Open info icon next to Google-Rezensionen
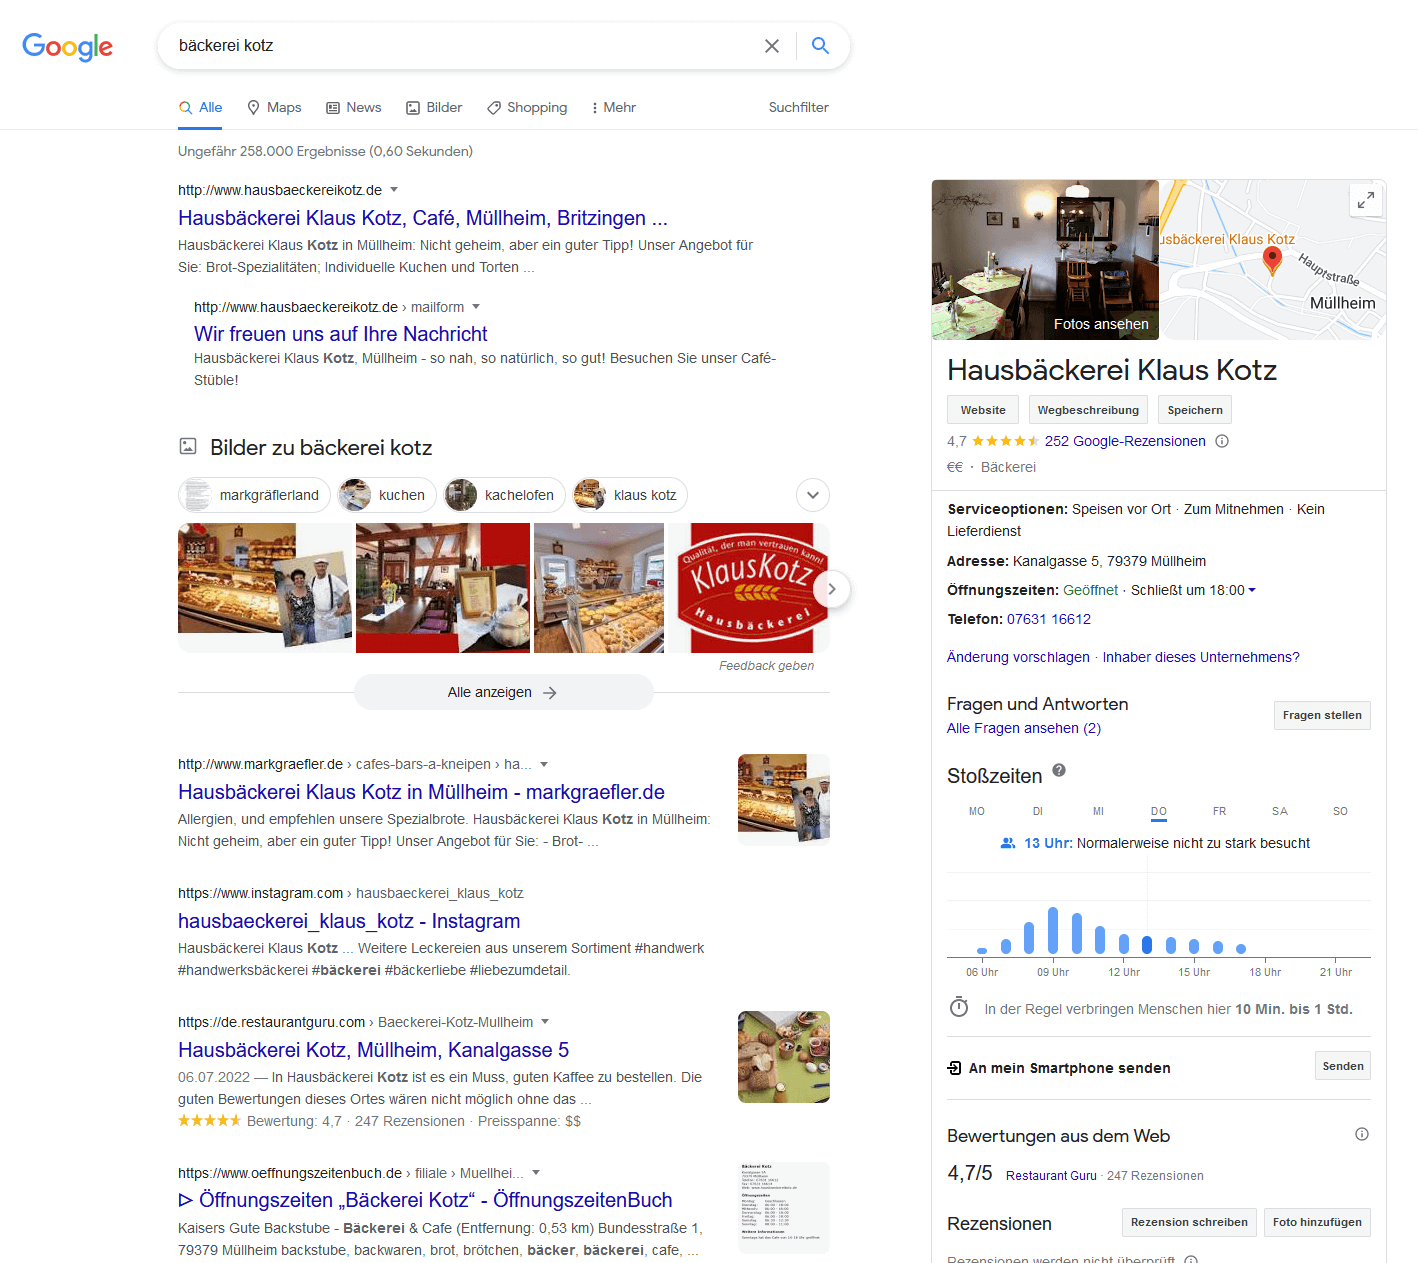The height and width of the screenshot is (1263, 1418). pos(1222,441)
